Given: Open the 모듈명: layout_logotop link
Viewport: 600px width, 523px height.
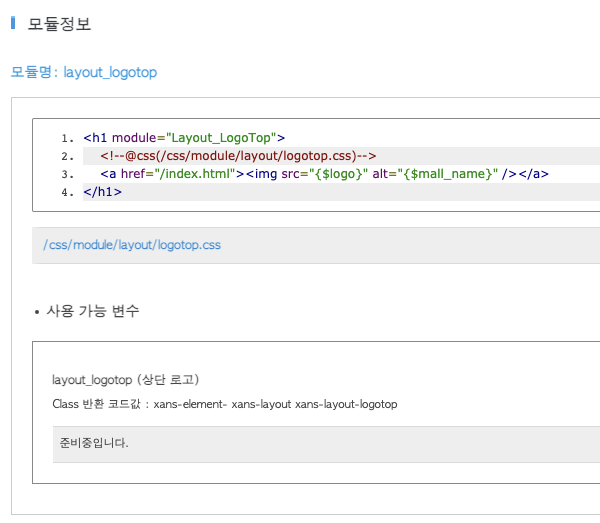Looking at the screenshot, I should point(84,72).
